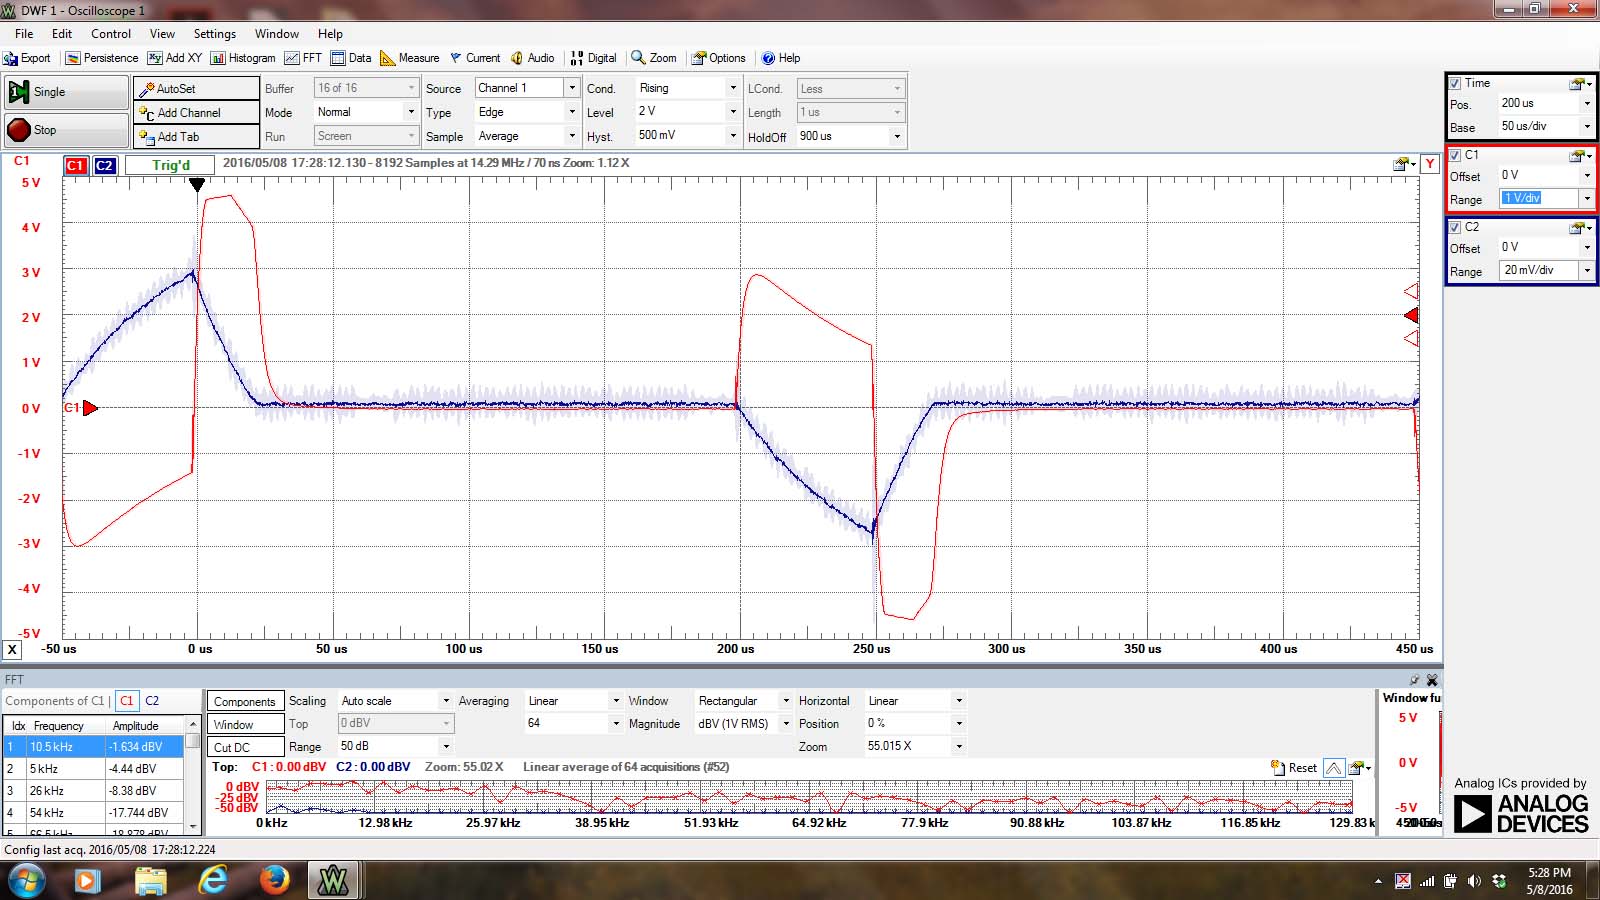
Task: Open the Settings menu
Action: click(214, 33)
